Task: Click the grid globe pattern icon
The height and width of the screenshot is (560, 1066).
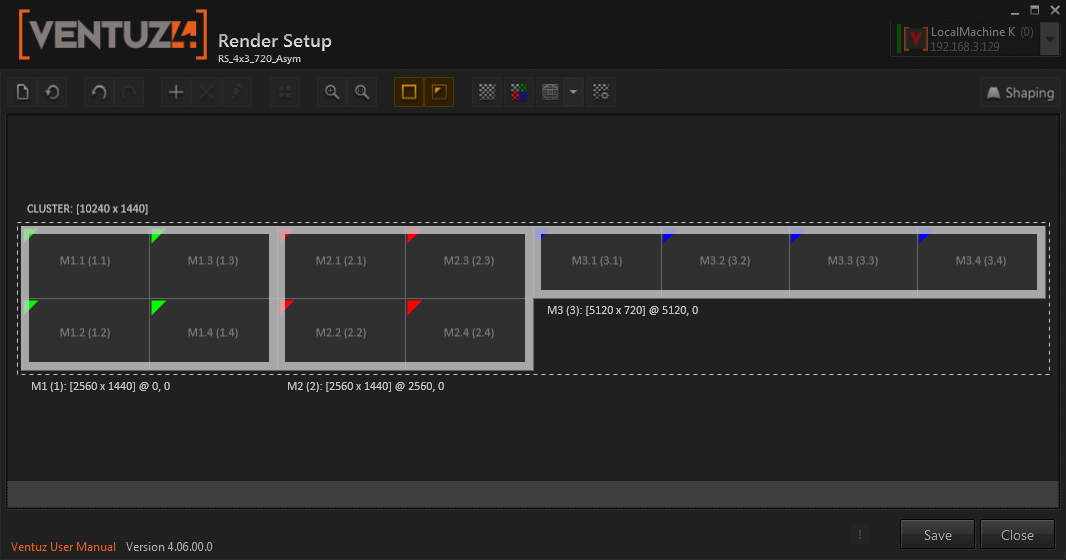Action: tap(549, 92)
